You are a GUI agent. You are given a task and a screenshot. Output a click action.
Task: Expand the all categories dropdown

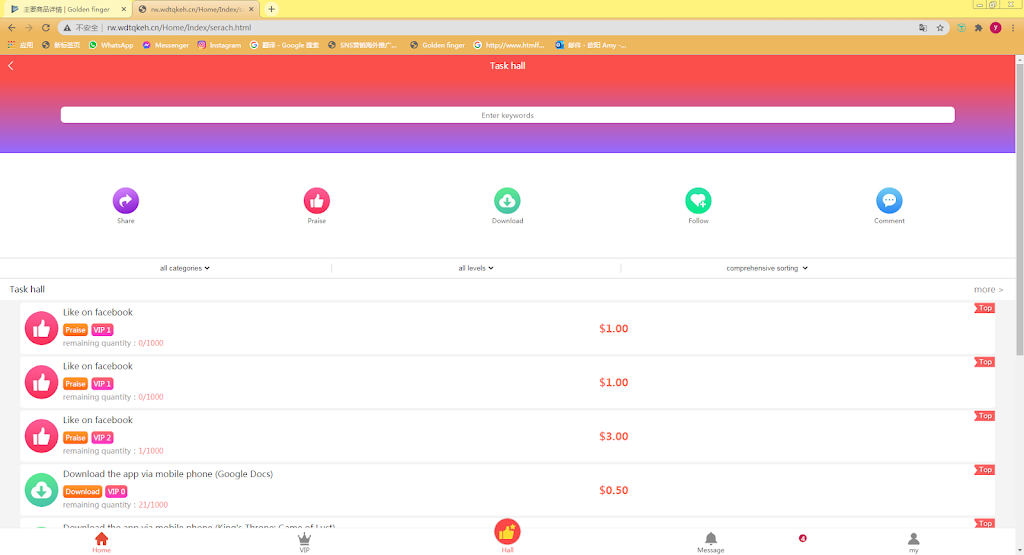pyautogui.click(x=185, y=268)
